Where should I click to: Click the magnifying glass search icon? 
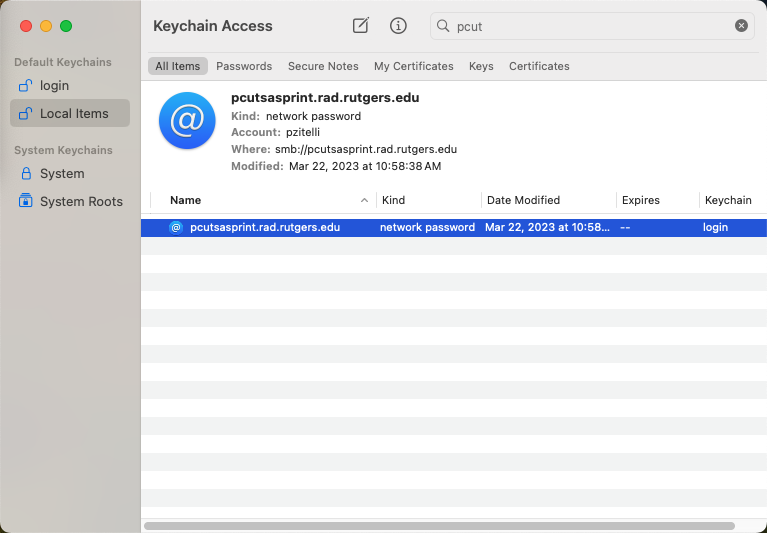point(443,25)
